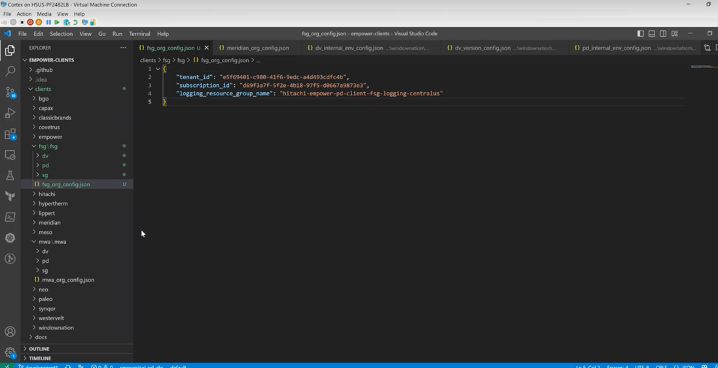Image resolution: width=718 pixels, height=368 pixels.
Task: Open the Accounts icon in activity bar
Action: click(10, 331)
